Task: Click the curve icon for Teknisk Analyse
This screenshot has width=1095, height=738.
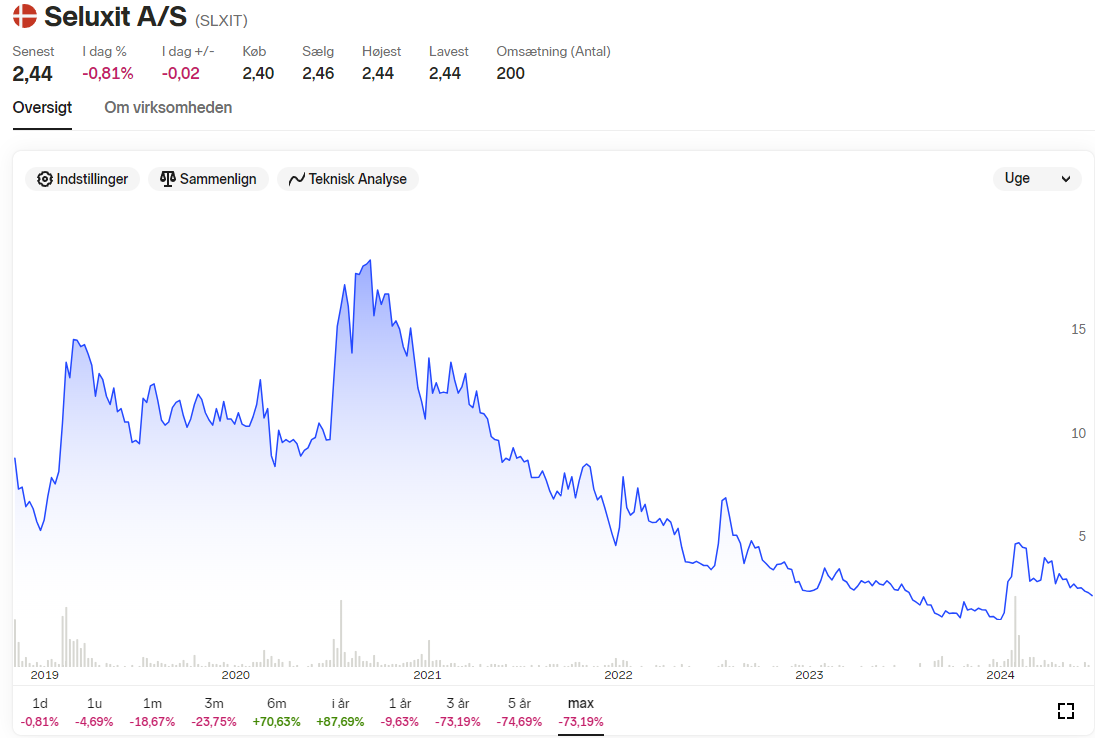Action: pyautogui.click(x=297, y=179)
